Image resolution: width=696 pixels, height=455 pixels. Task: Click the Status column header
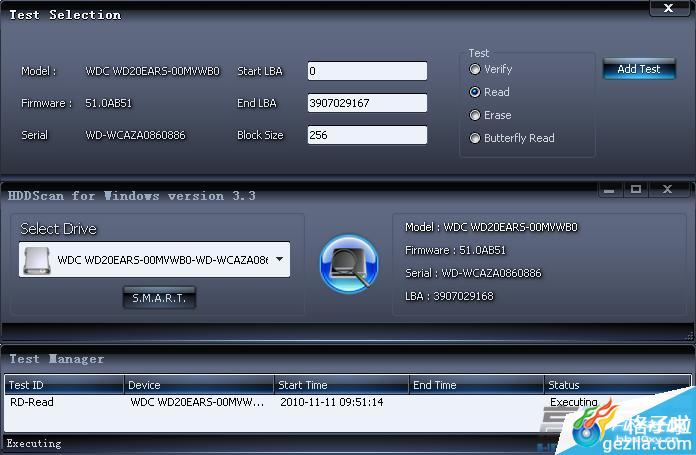click(x=617, y=385)
